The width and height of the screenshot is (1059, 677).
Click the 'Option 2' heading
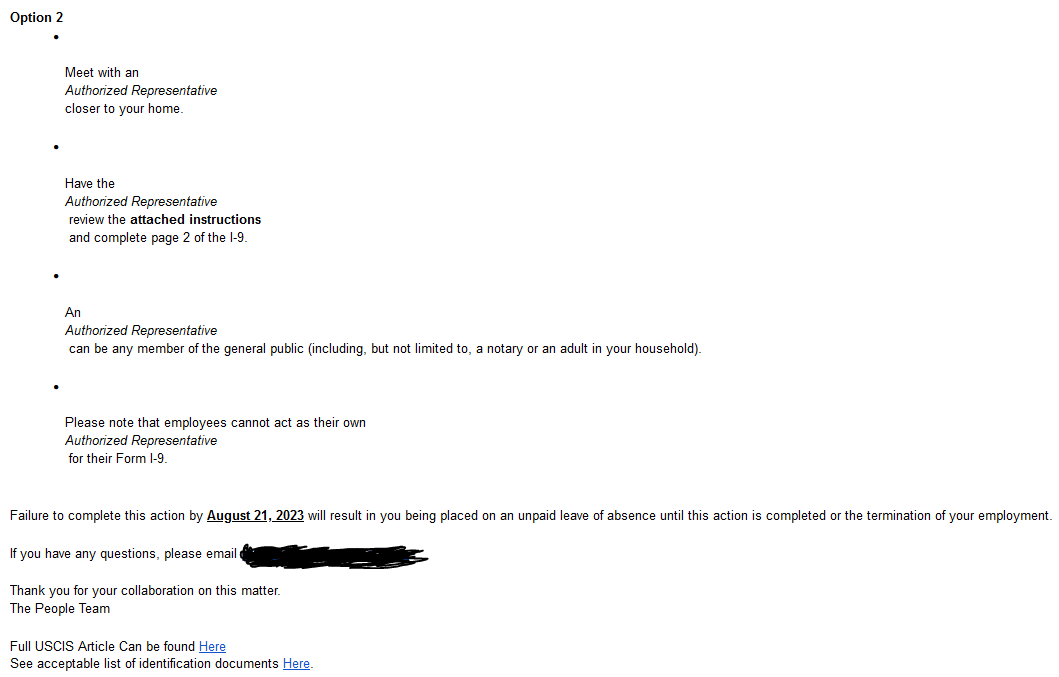click(36, 18)
